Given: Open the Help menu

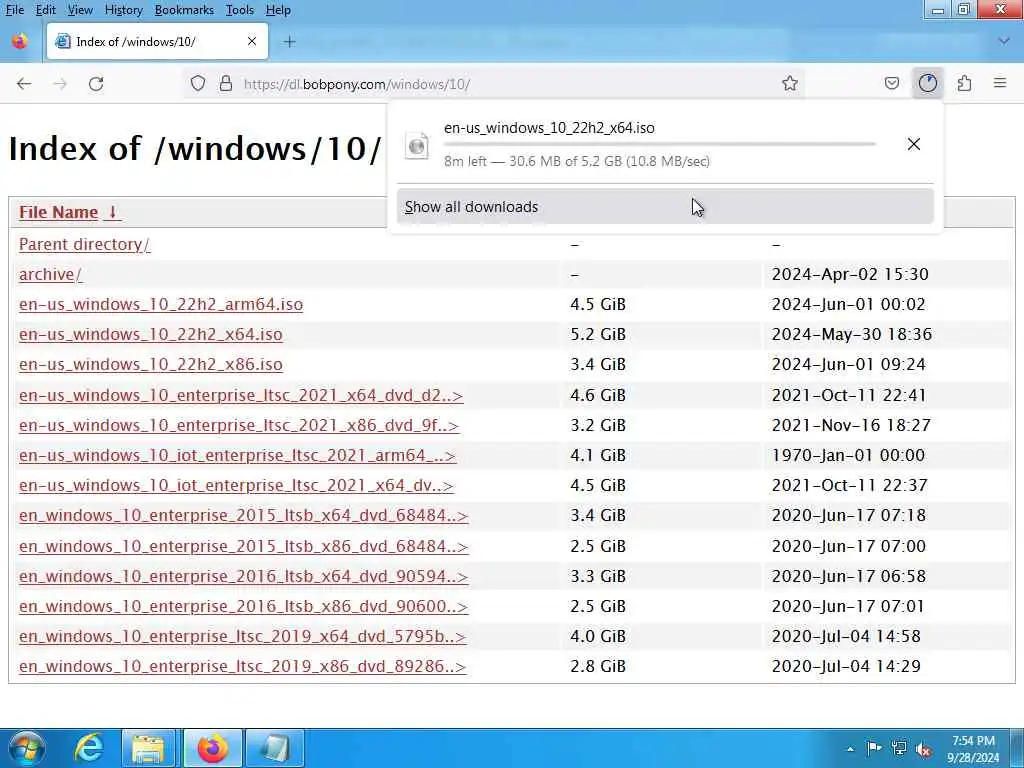Looking at the screenshot, I should [x=278, y=10].
